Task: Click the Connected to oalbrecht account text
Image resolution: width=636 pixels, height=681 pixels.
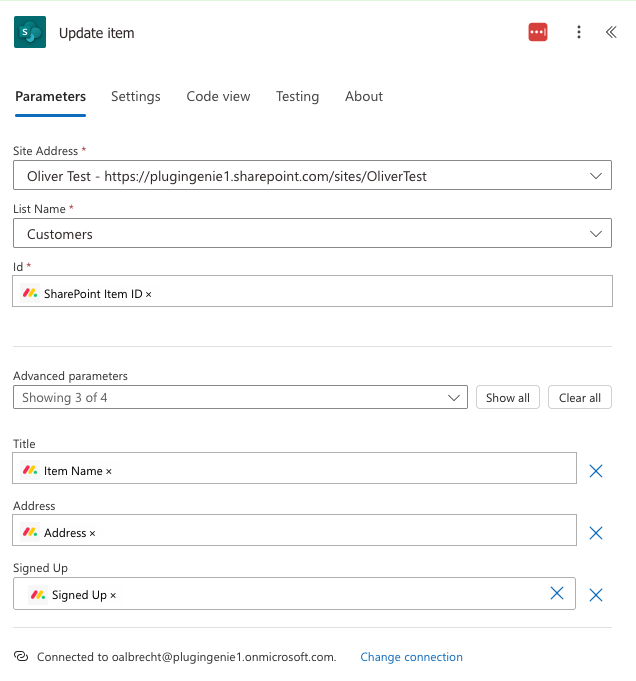Action: [187, 657]
